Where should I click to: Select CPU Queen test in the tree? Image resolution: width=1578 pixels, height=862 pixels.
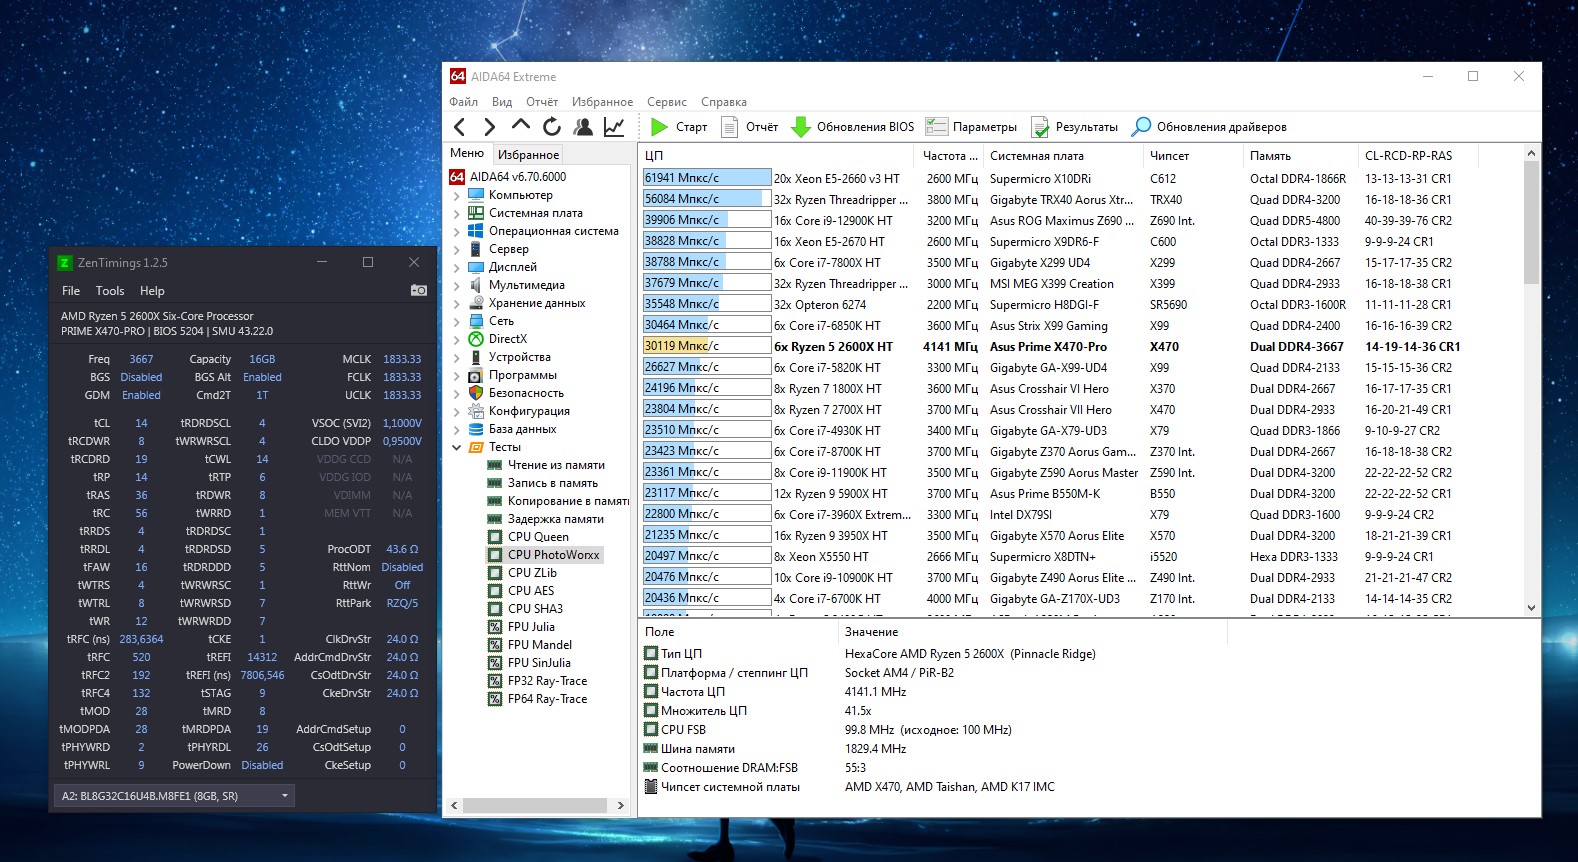click(538, 537)
